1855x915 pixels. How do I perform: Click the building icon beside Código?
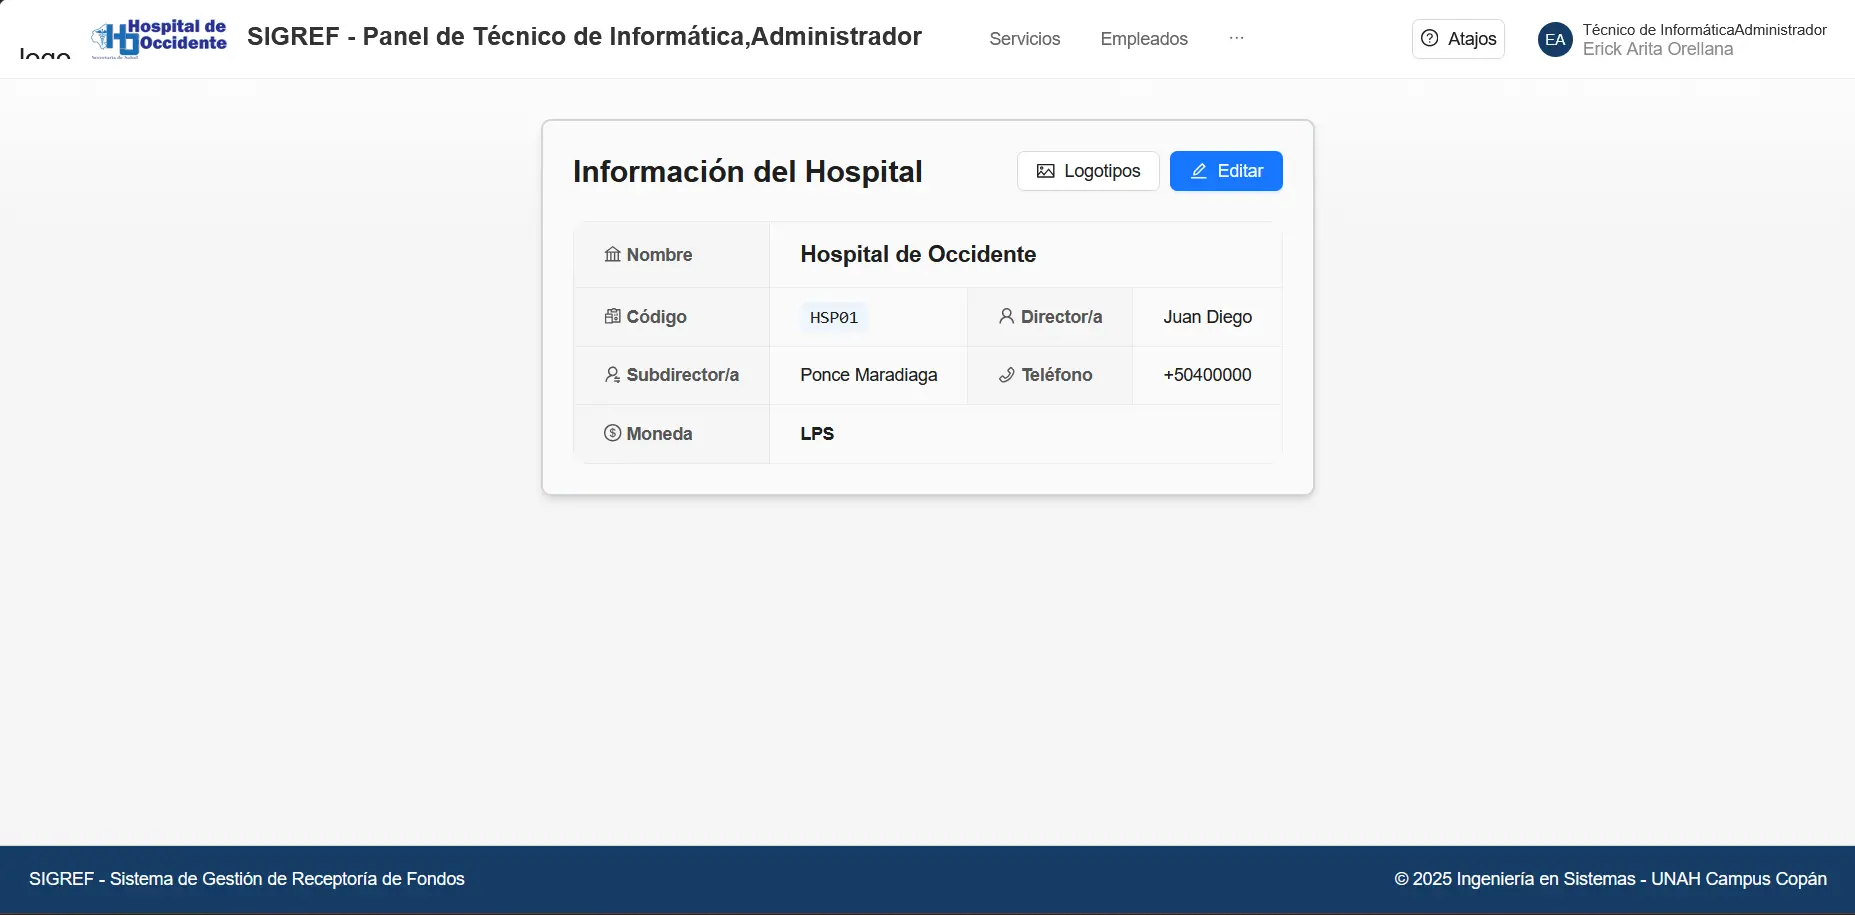click(612, 317)
